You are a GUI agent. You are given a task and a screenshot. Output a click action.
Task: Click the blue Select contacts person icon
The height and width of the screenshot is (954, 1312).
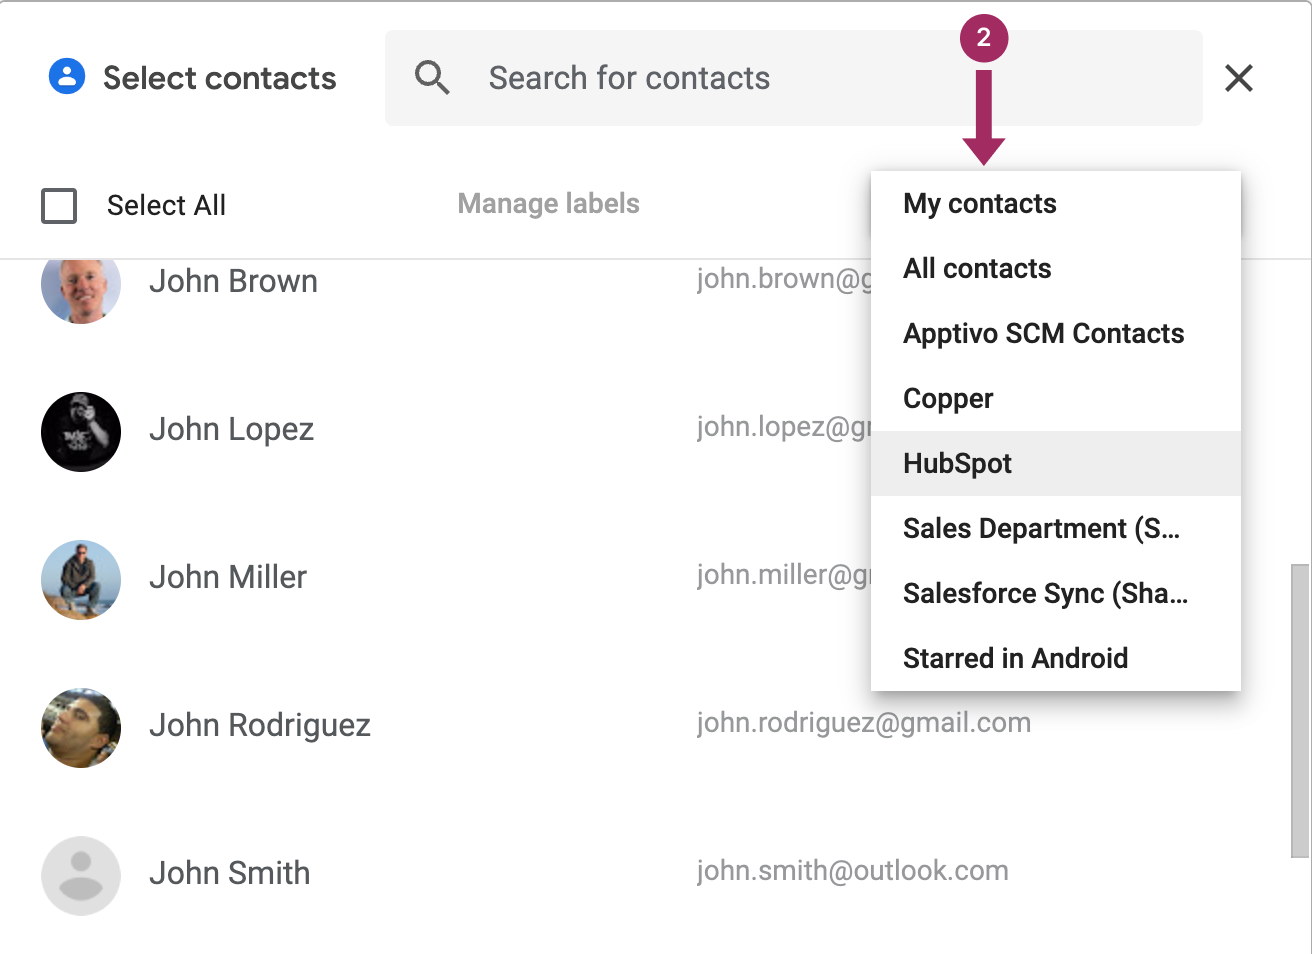point(67,77)
